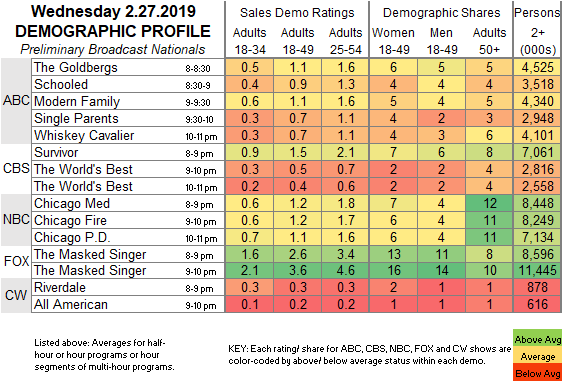562x381 pixels.
Task: Select the yellow Average legend swatch
Action: pyautogui.click(x=537, y=357)
